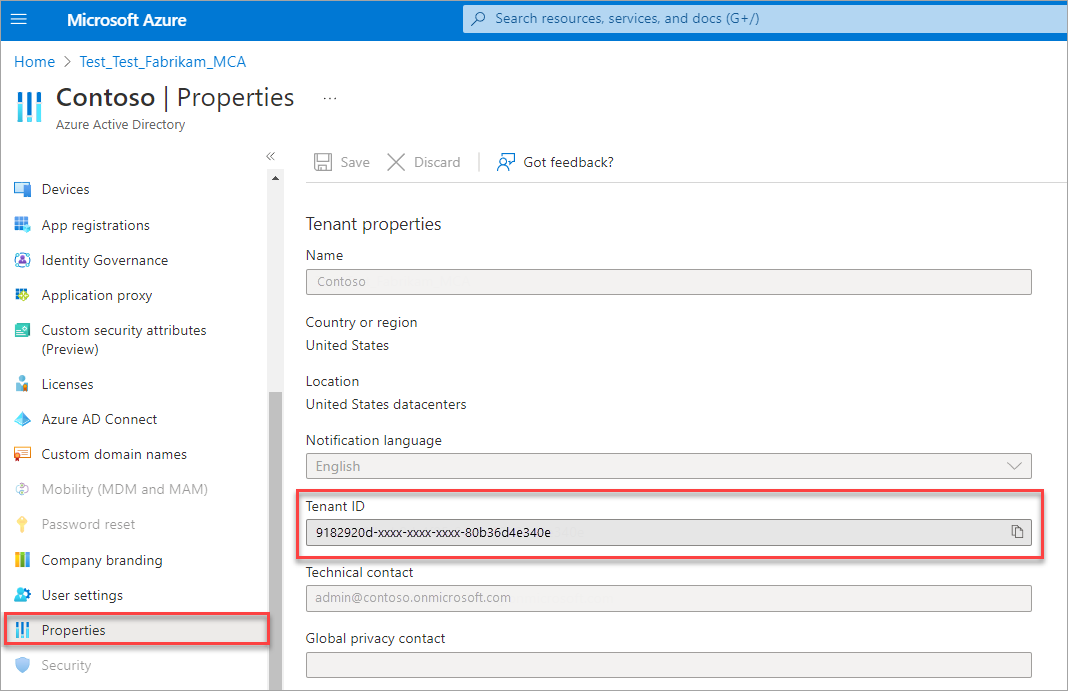Click the Tenant ID field

click(x=668, y=532)
